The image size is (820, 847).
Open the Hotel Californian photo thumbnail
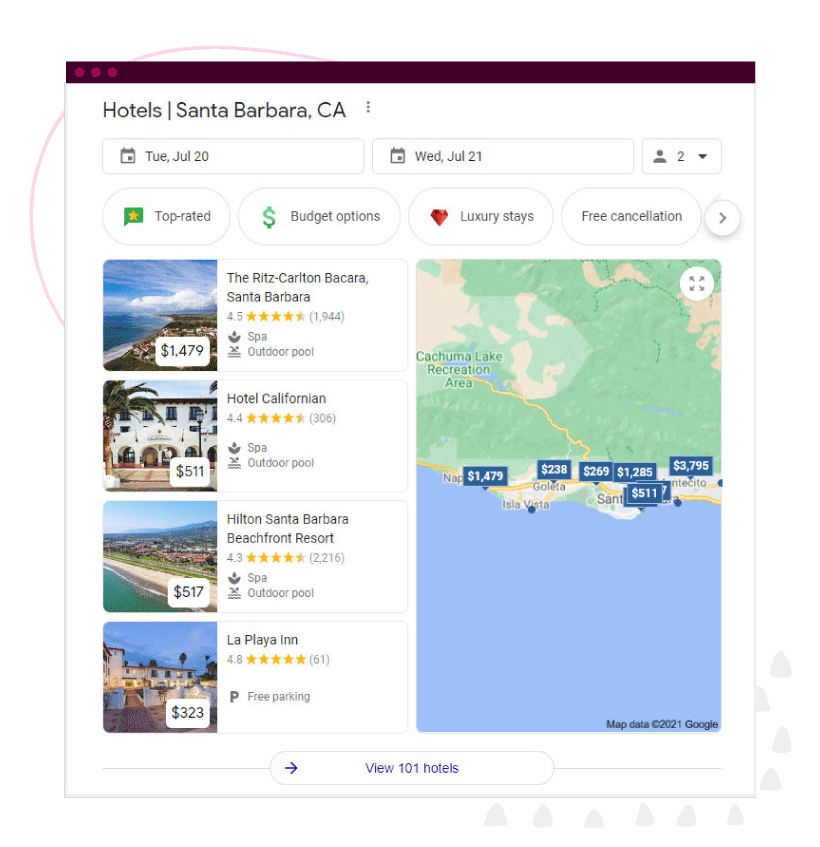click(160, 435)
